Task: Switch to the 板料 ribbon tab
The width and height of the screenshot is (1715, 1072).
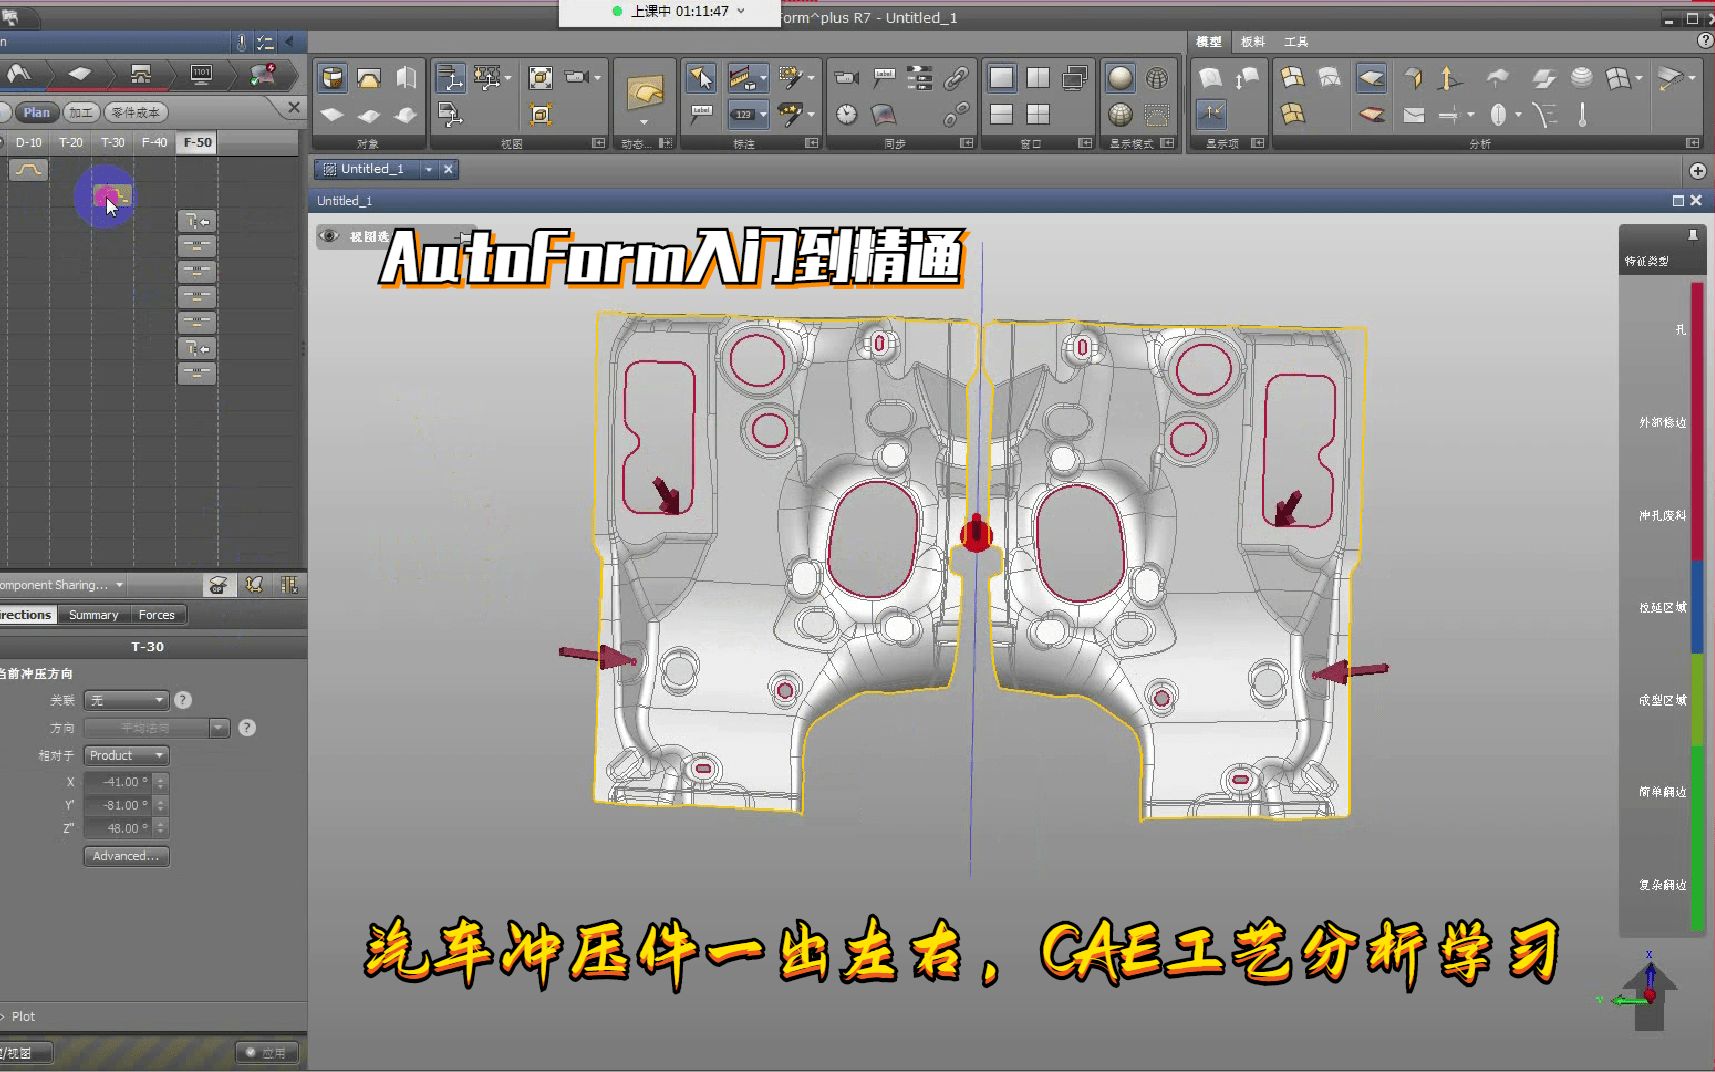Action: [1252, 42]
